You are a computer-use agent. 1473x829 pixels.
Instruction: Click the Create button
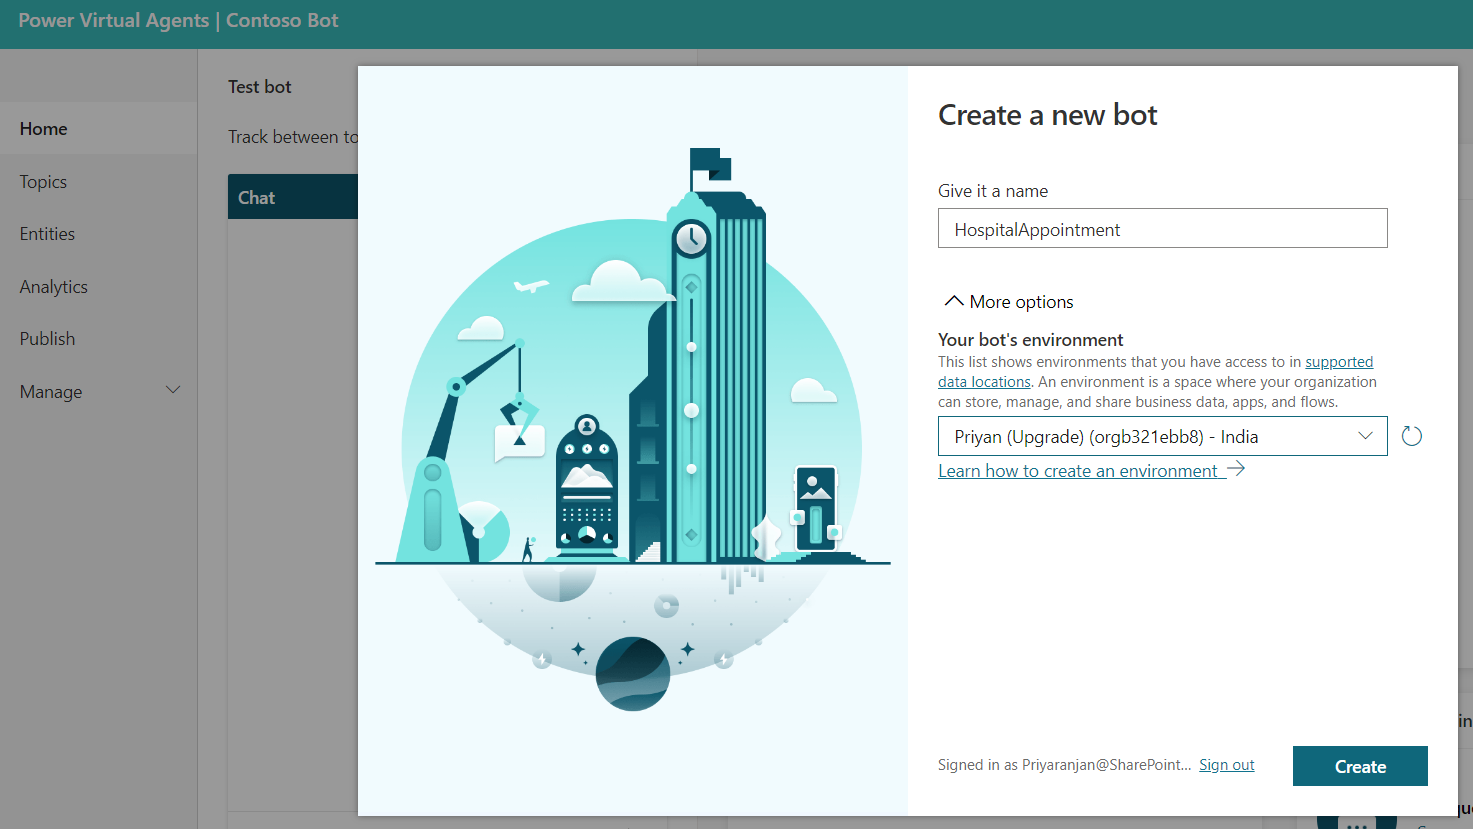(x=1360, y=766)
